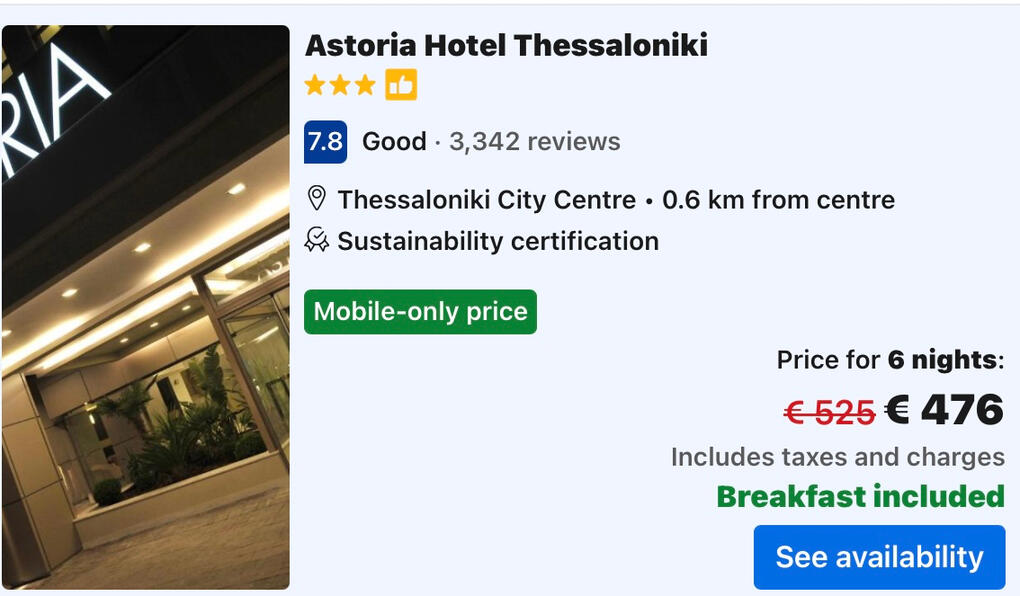1020x596 pixels.
Task: Click the green 'Breakfast included' text
Action: point(860,496)
